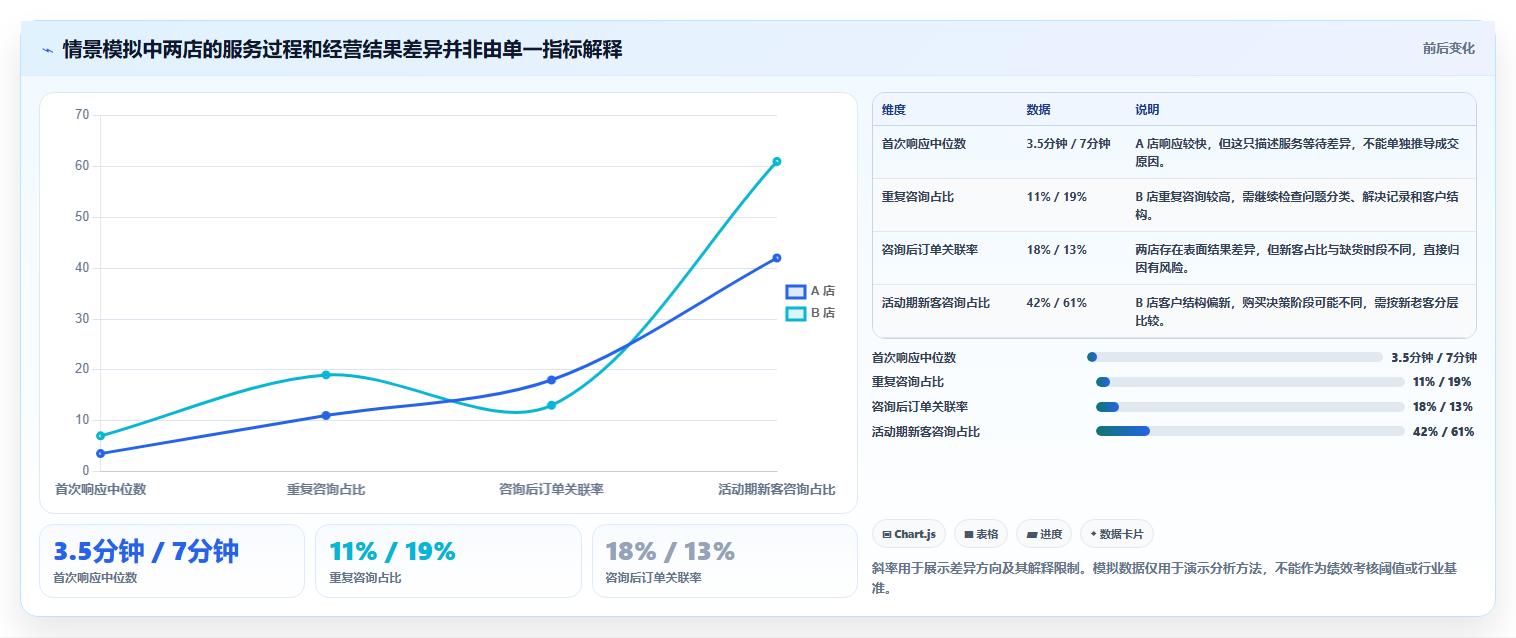The image size is (1516, 638).
Task: Click the lightning icon beside the title
Action: [x=47, y=50]
